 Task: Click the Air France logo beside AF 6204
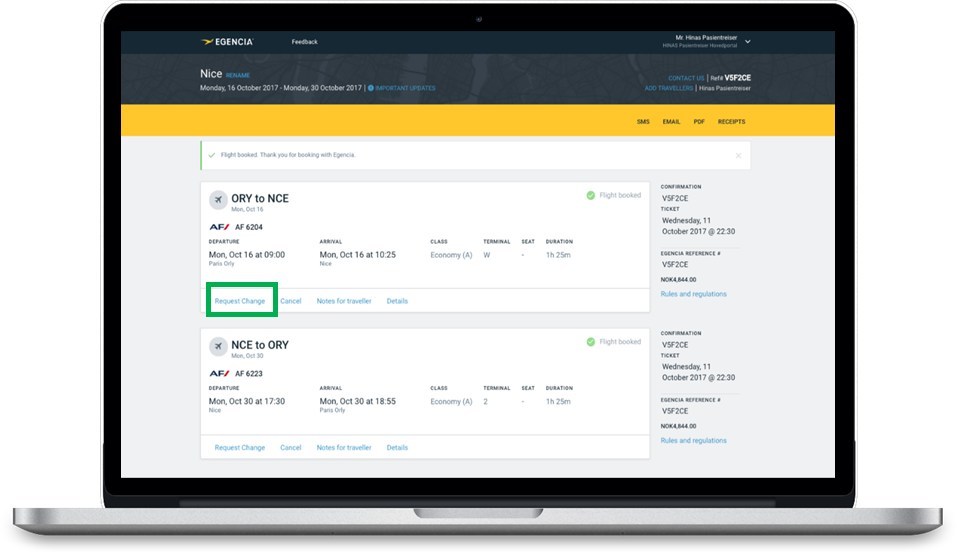219,227
